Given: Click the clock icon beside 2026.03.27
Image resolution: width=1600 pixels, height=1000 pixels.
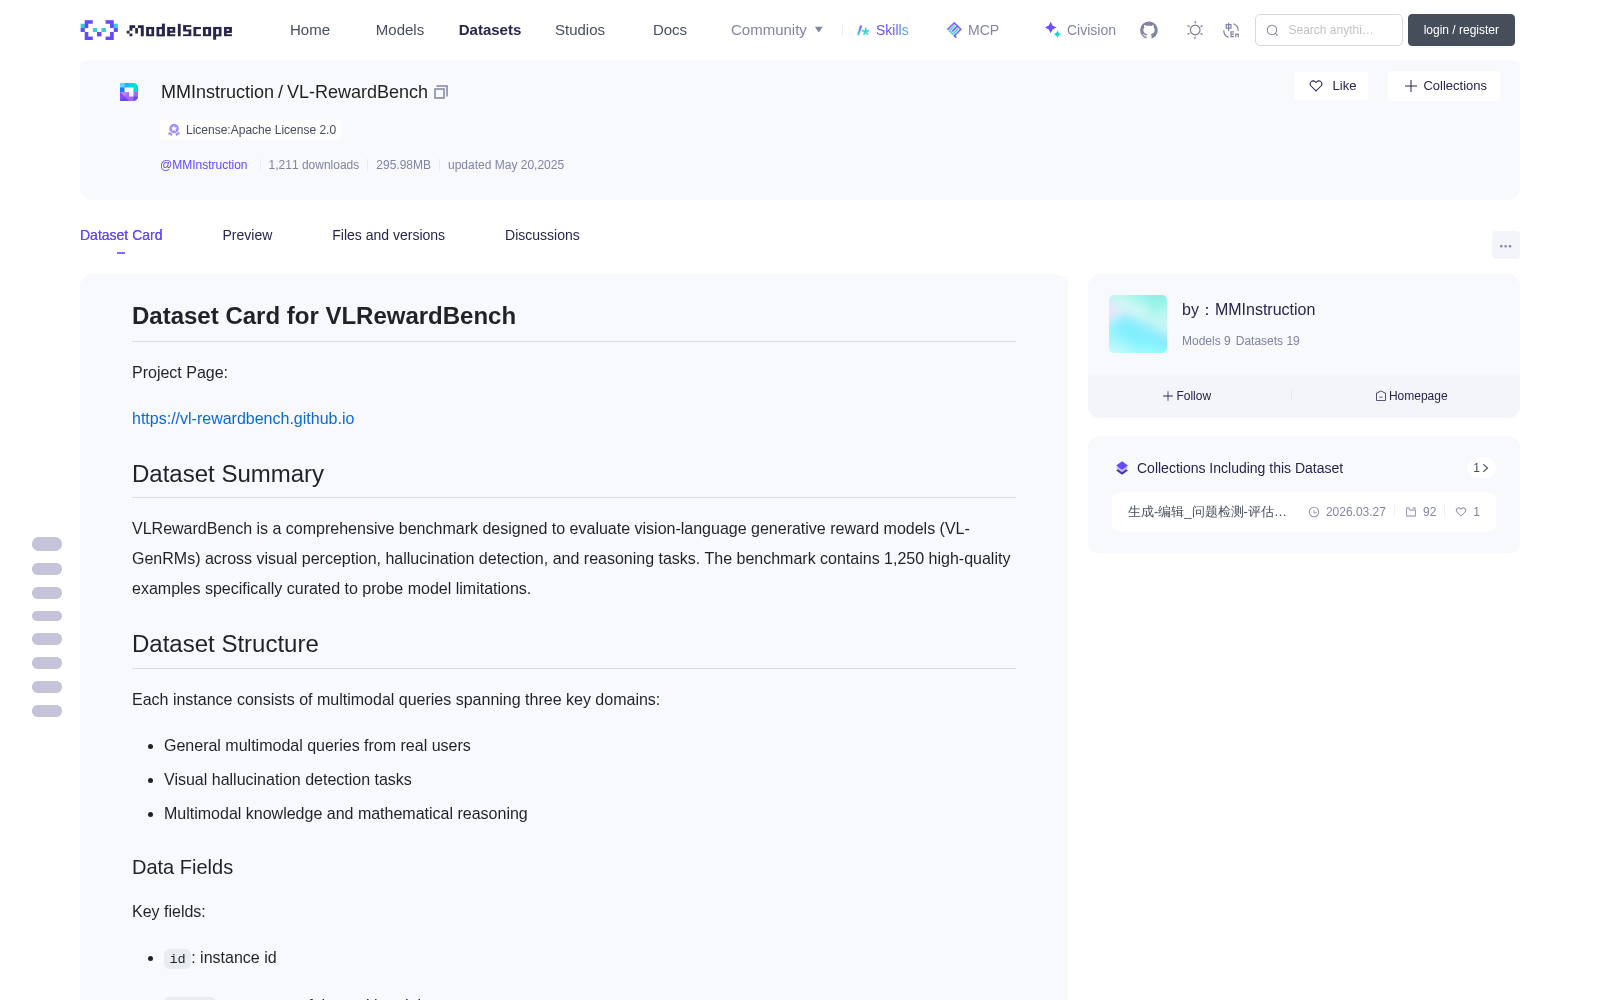Looking at the screenshot, I should pyautogui.click(x=1314, y=512).
